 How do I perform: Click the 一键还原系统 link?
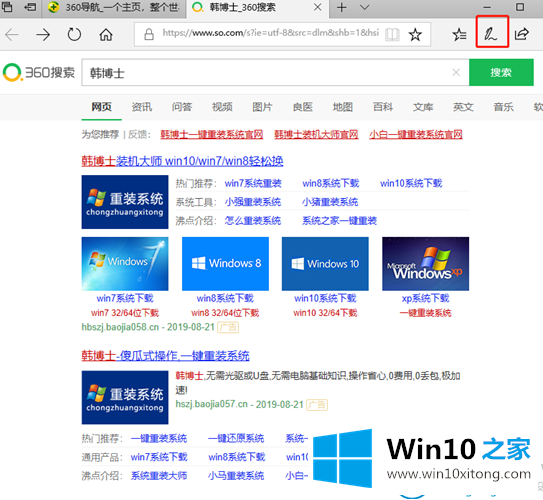tap(236, 438)
